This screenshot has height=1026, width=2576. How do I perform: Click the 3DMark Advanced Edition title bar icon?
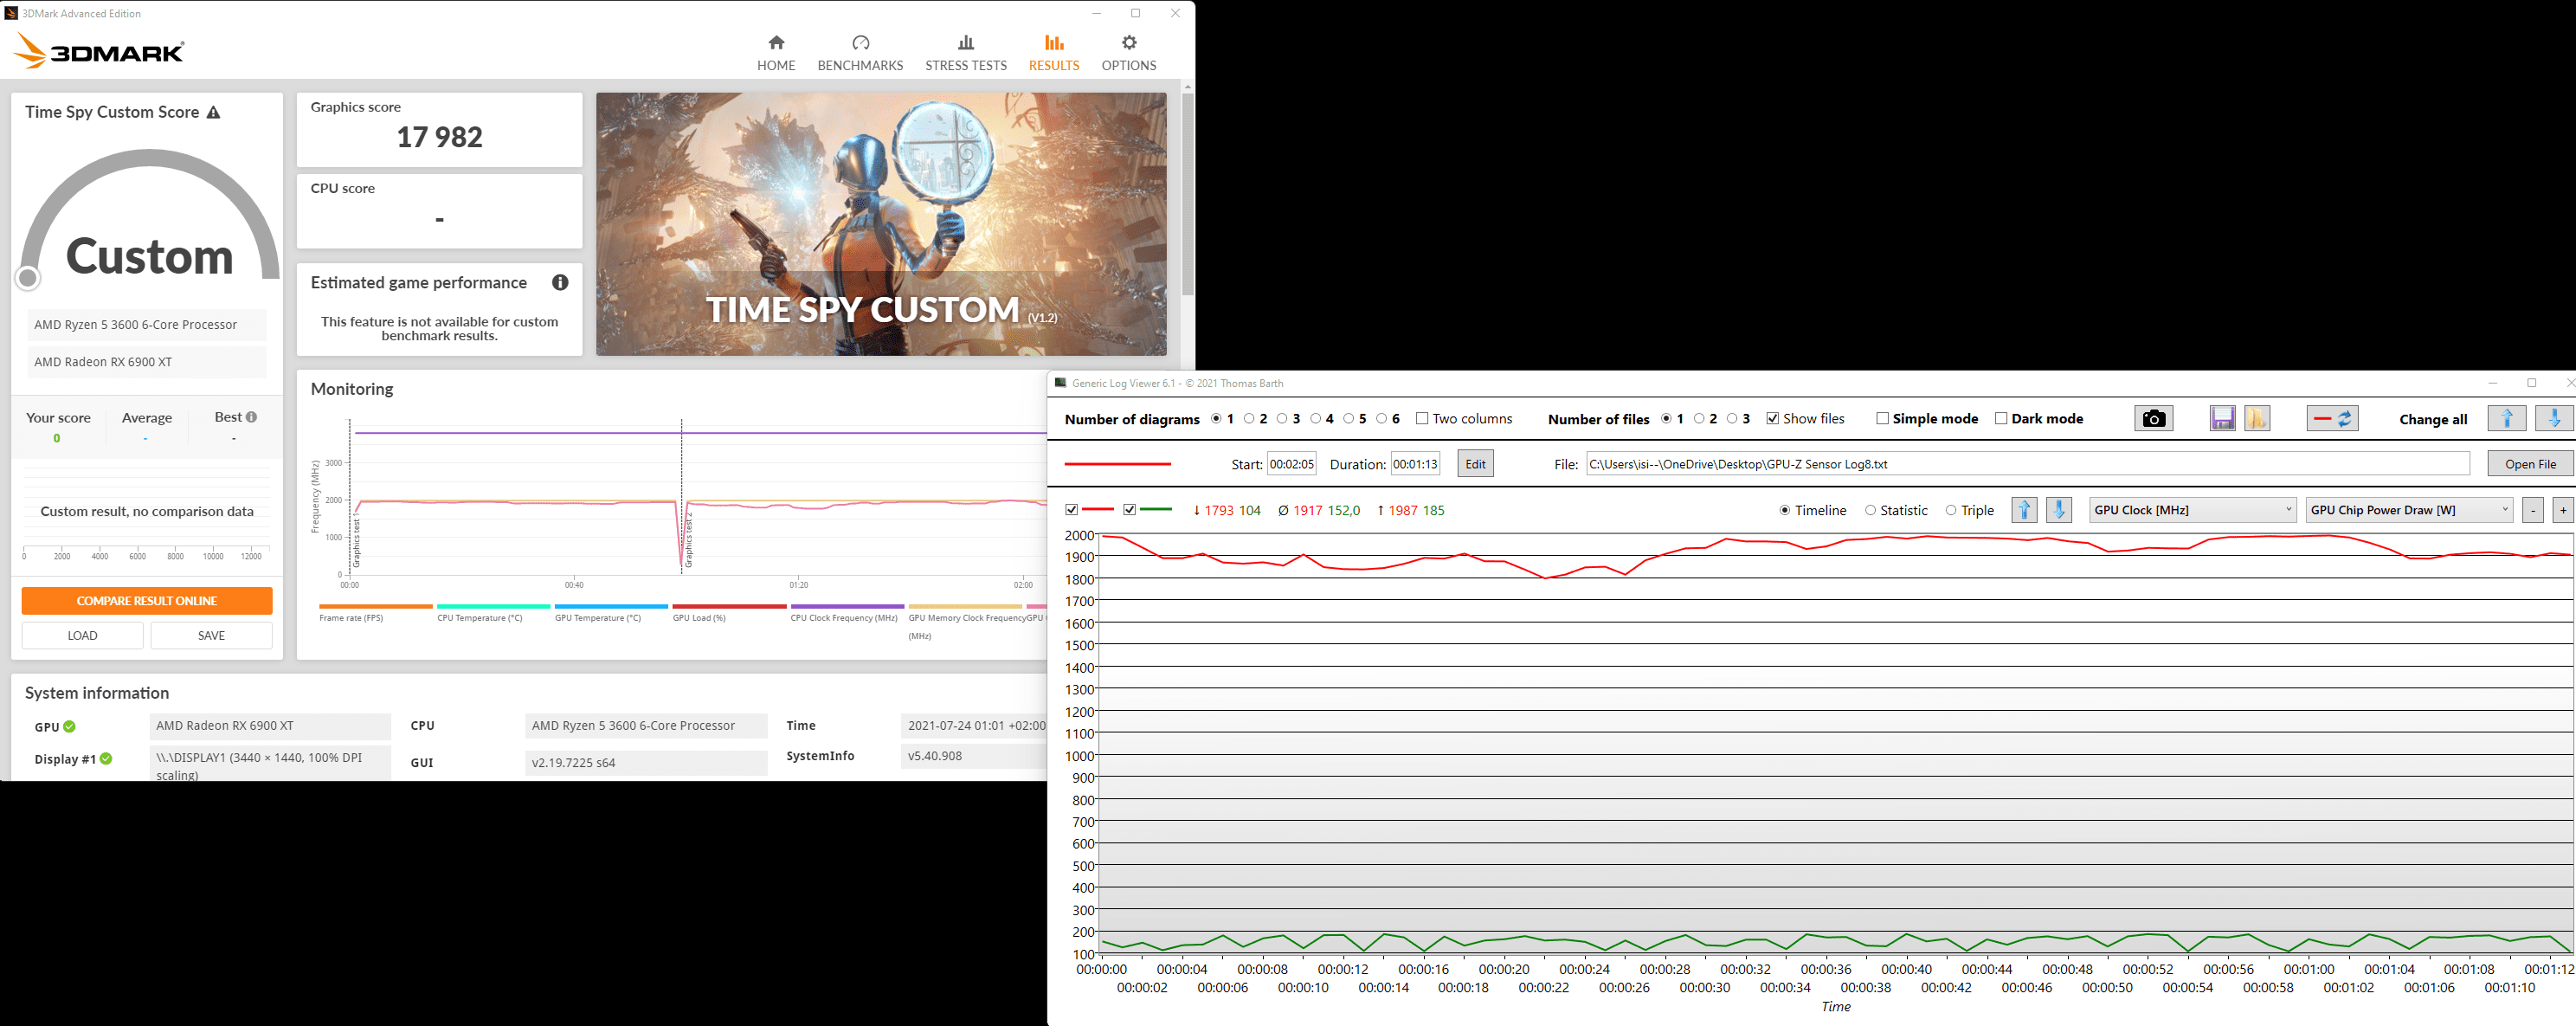click(x=11, y=13)
